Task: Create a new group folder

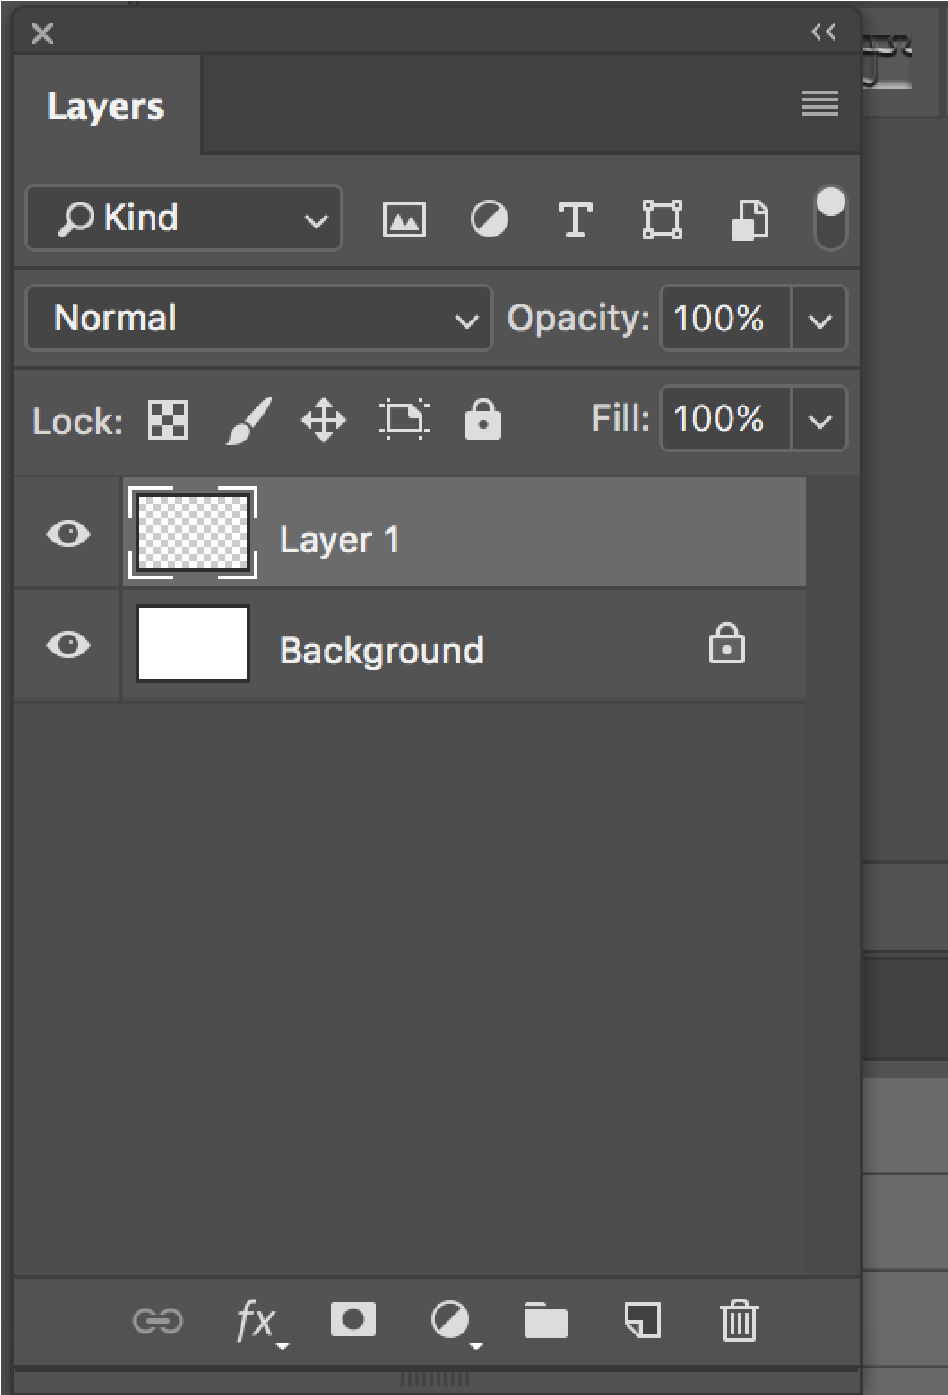Action: [x=546, y=1321]
